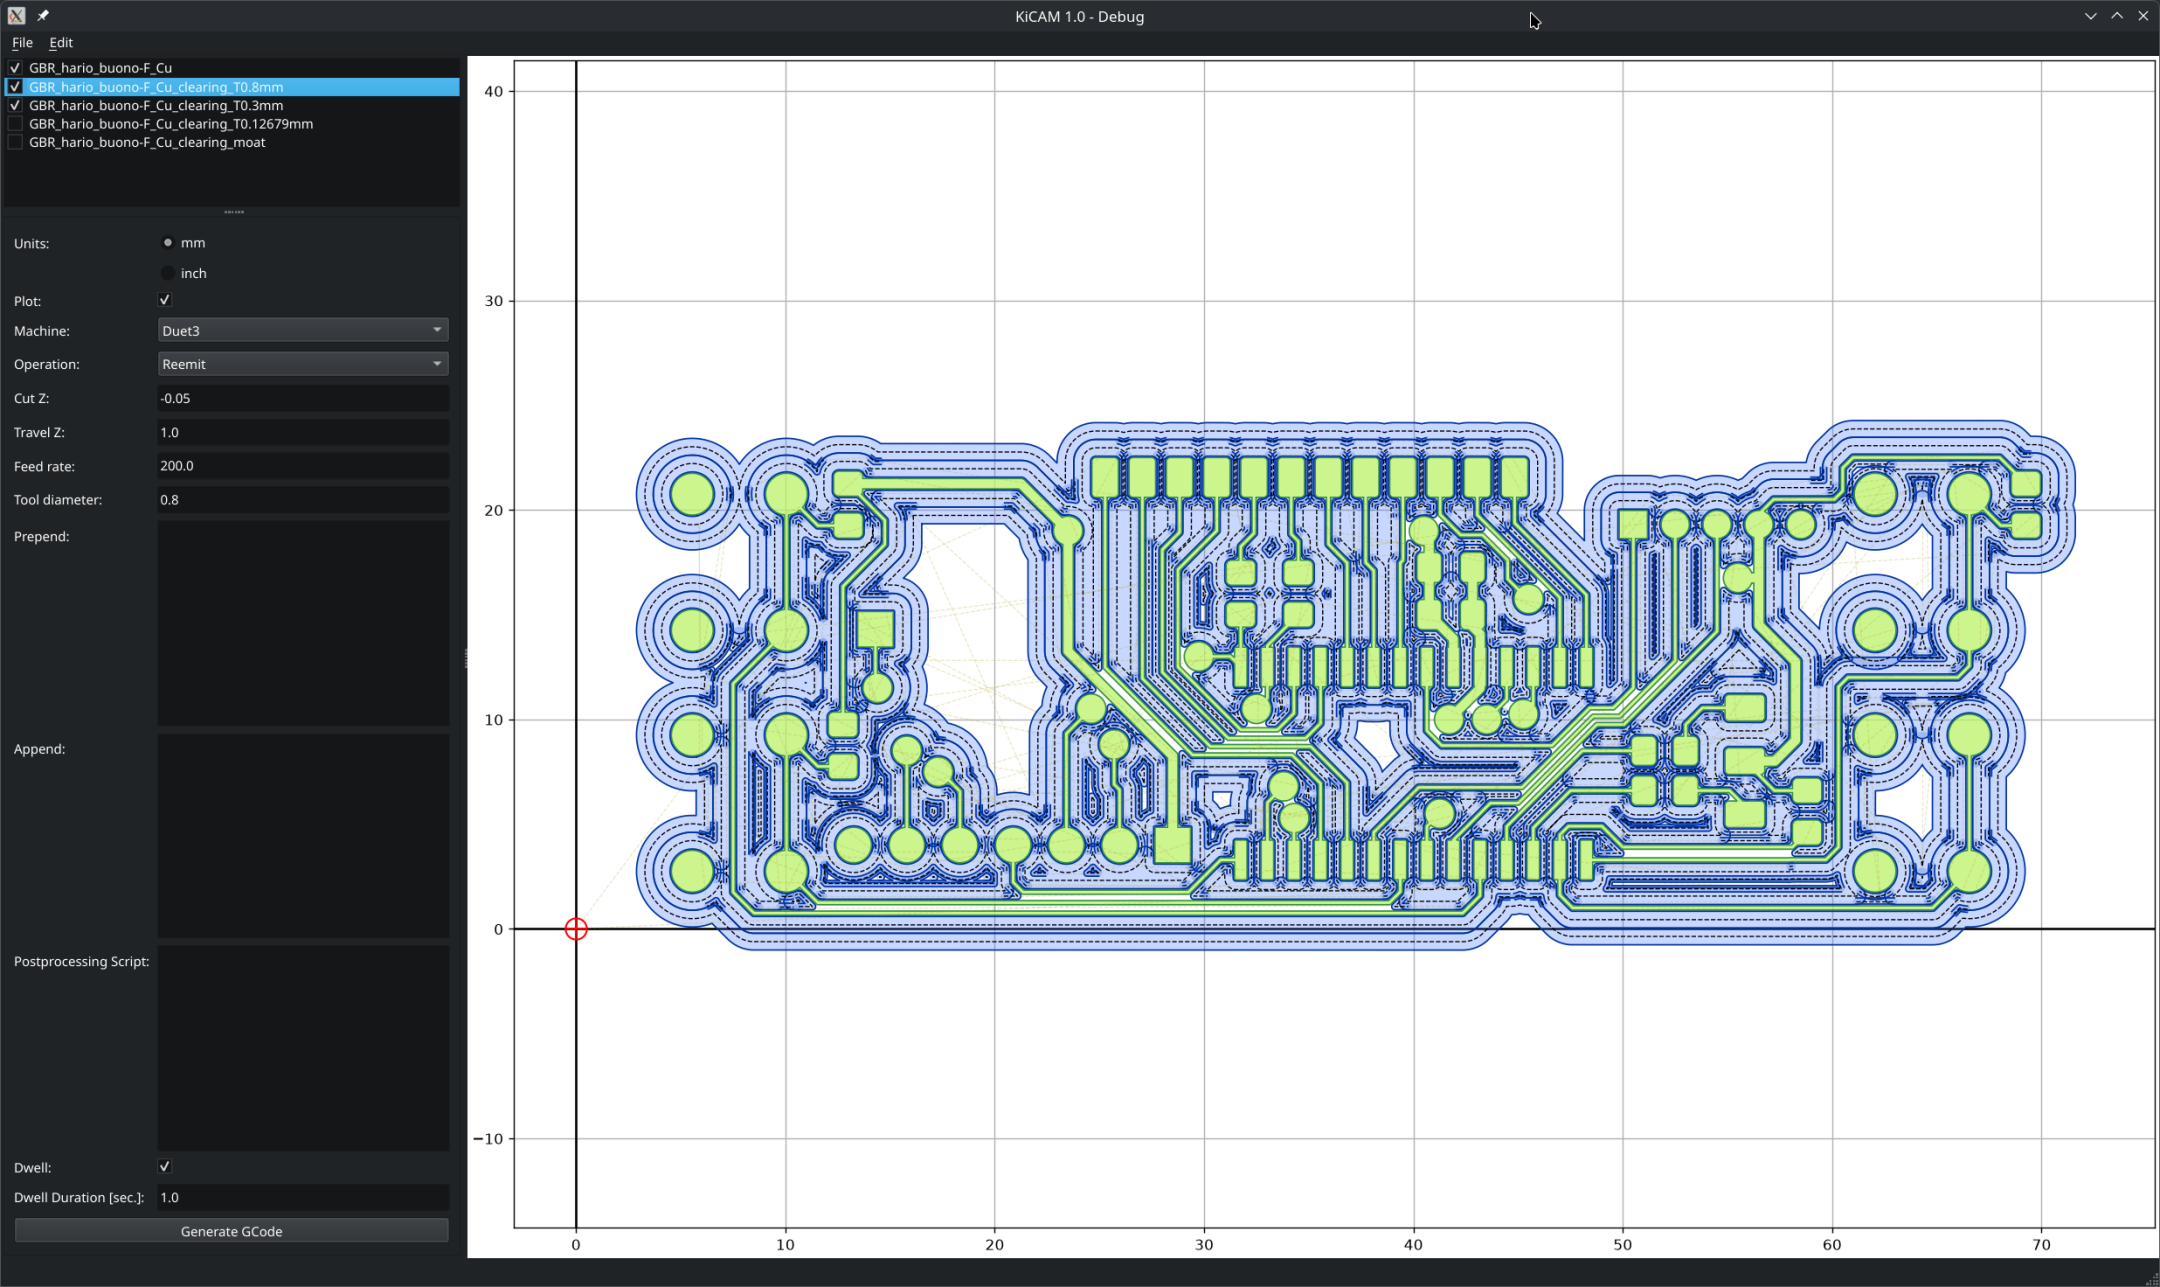2160x1287 pixels.
Task: Enable the clearing_T0.12679mm layer checkbox
Action: pyautogui.click(x=15, y=124)
